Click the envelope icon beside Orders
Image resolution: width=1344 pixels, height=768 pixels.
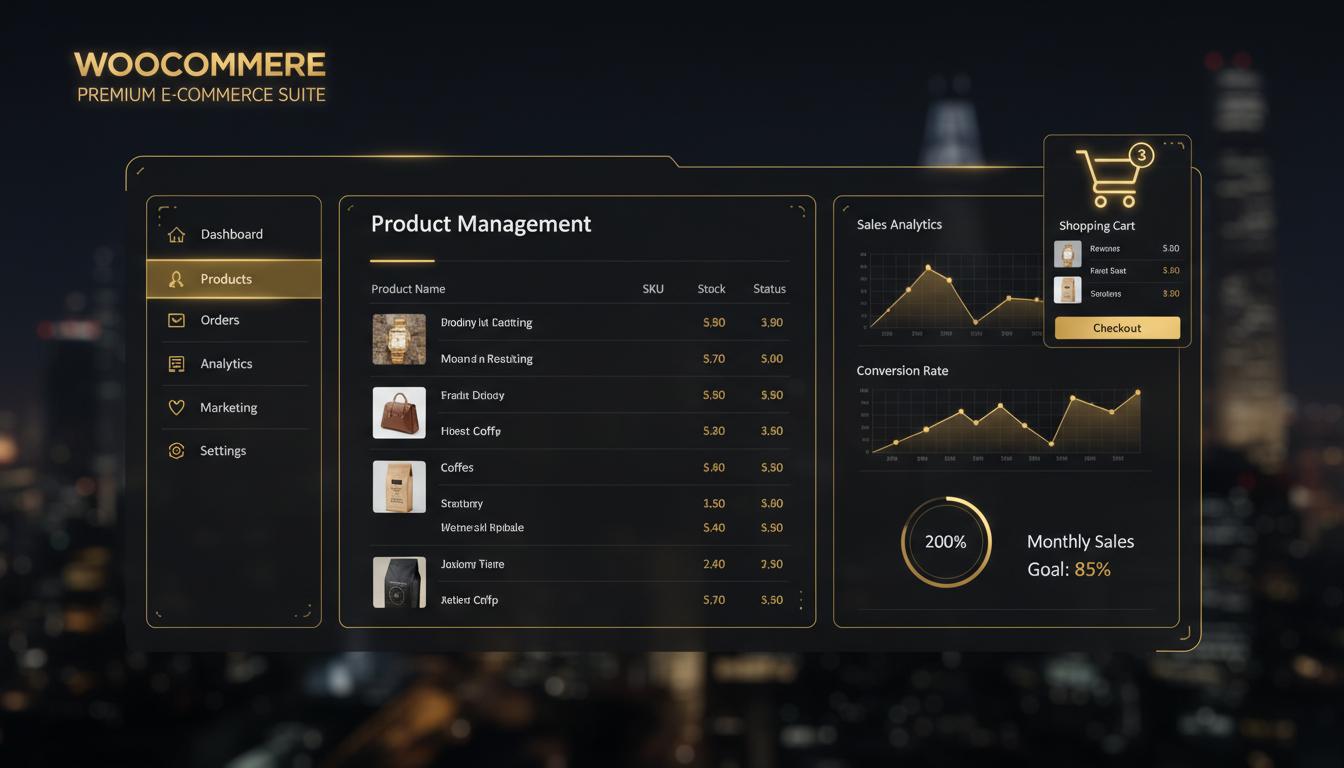(x=176, y=320)
